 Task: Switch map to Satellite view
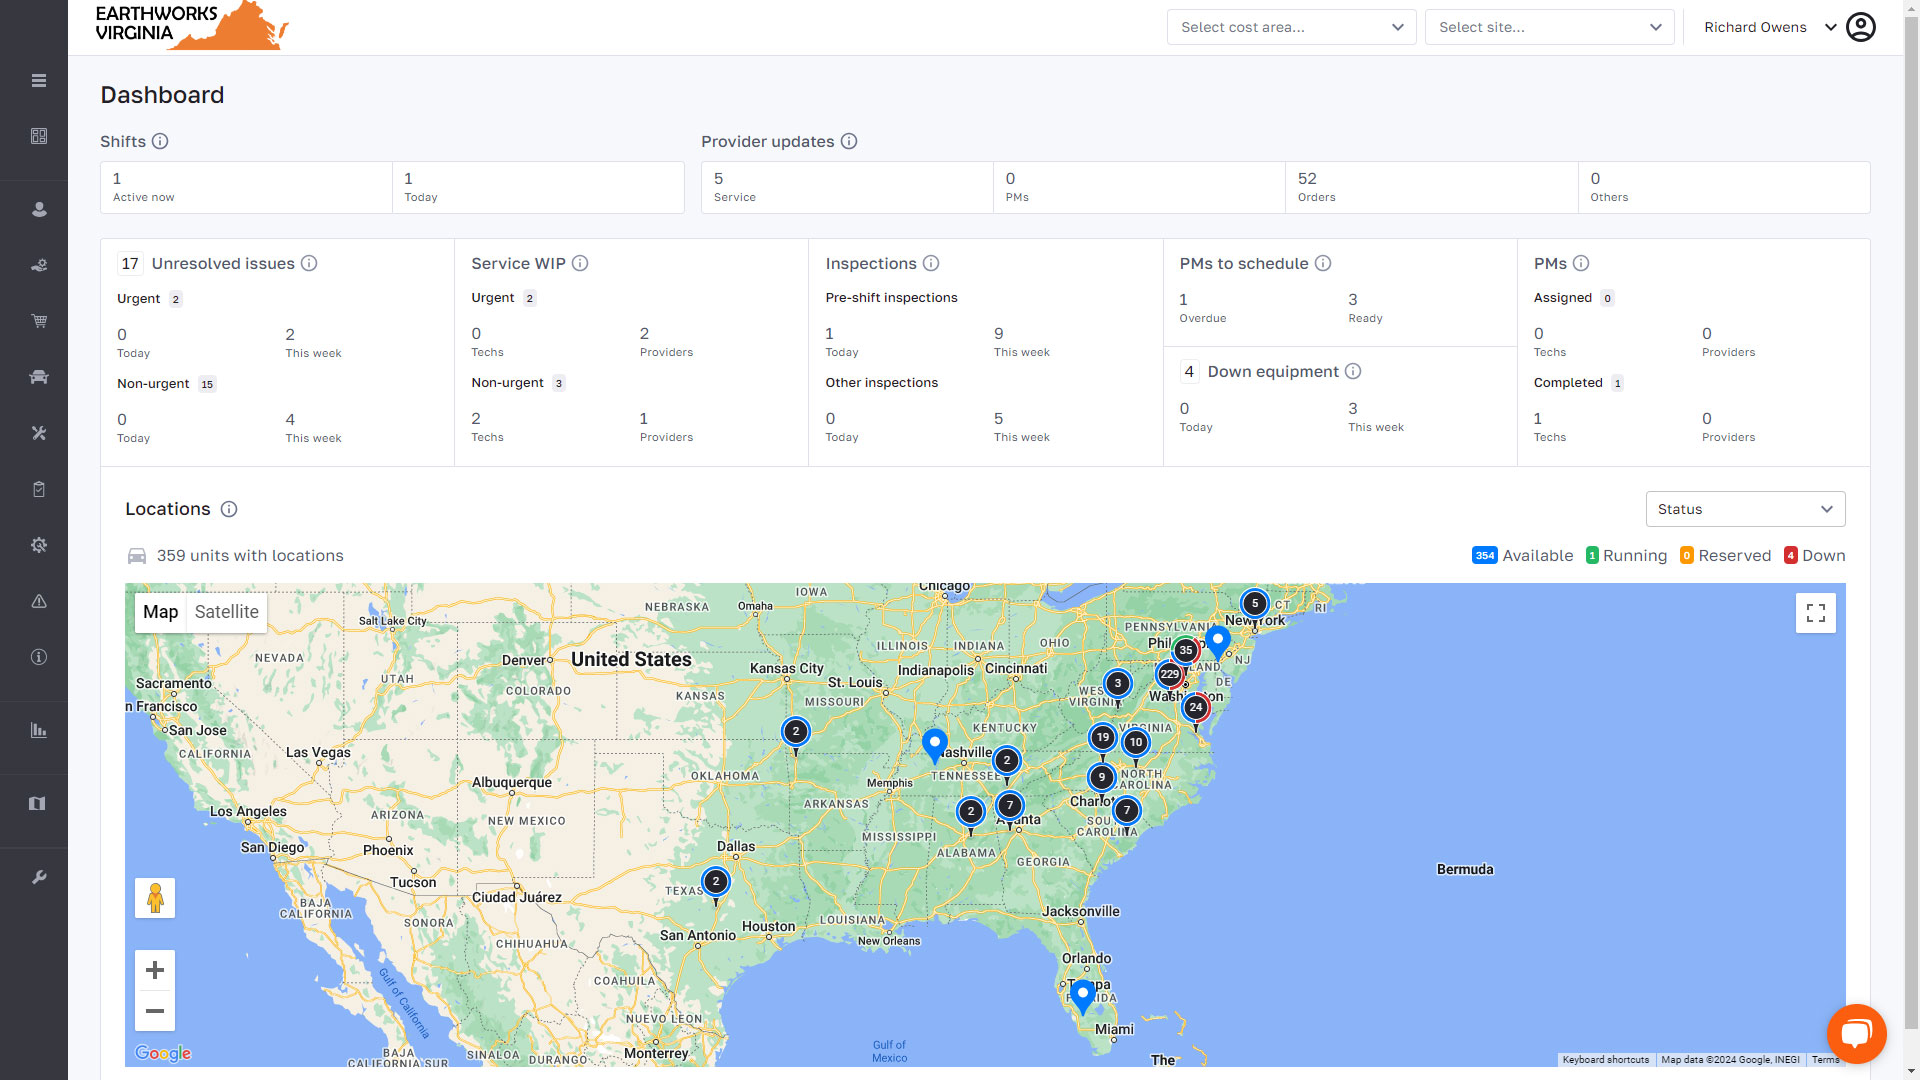[x=226, y=612]
